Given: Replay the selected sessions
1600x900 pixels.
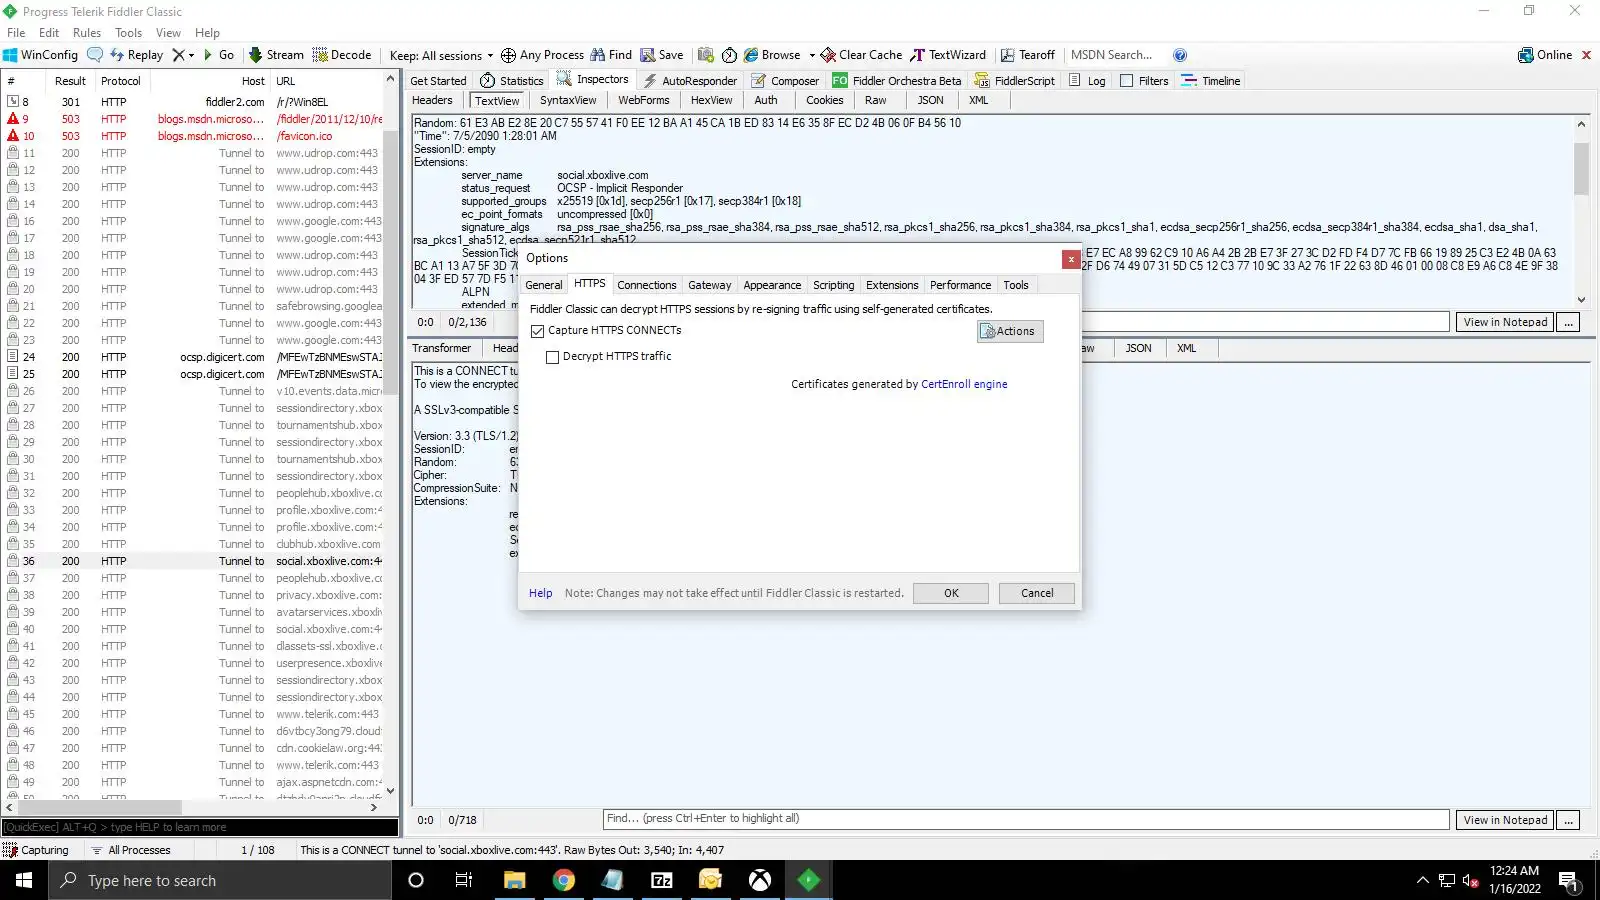Looking at the screenshot, I should (136, 55).
